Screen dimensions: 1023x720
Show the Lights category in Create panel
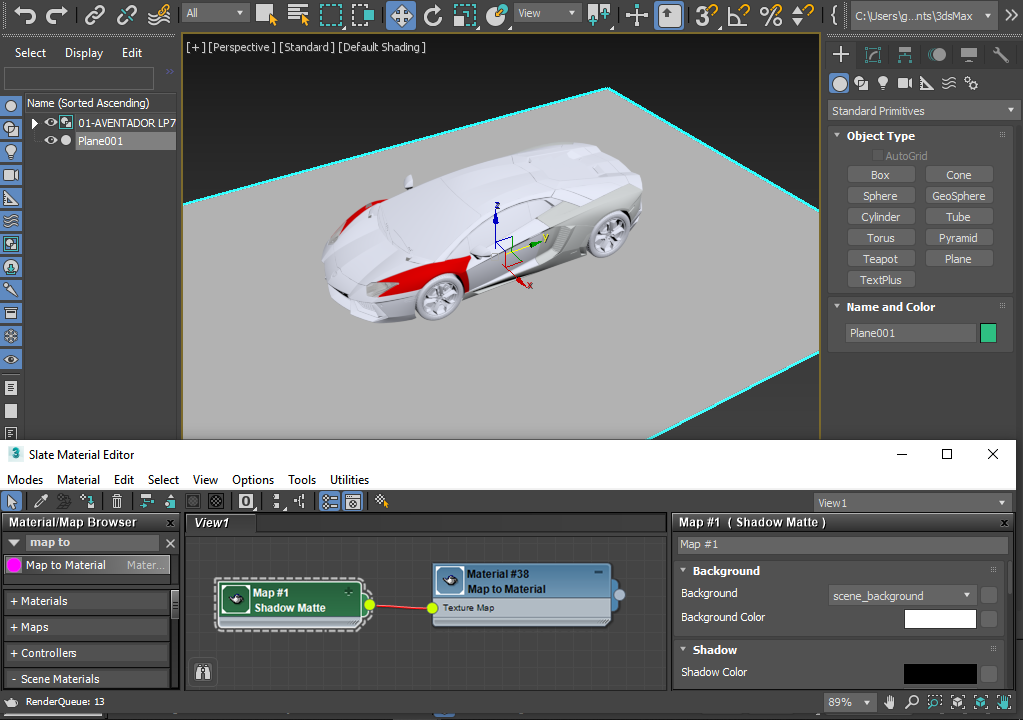point(883,84)
